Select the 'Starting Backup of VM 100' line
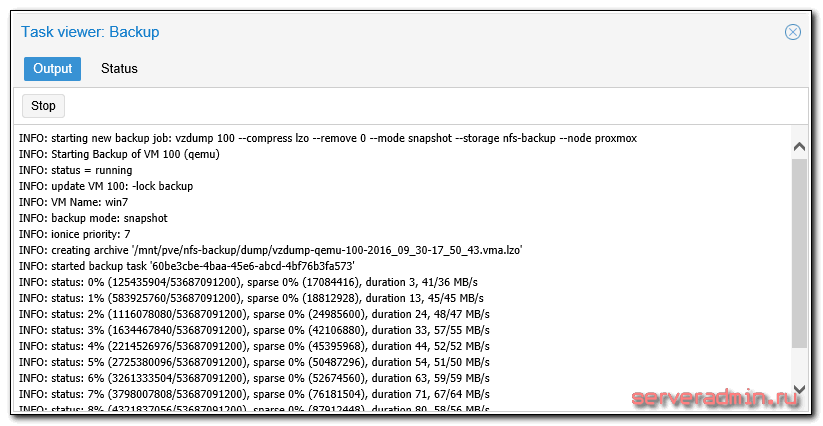This screenshot has width=823, height=426. click(x=119, y=154)
